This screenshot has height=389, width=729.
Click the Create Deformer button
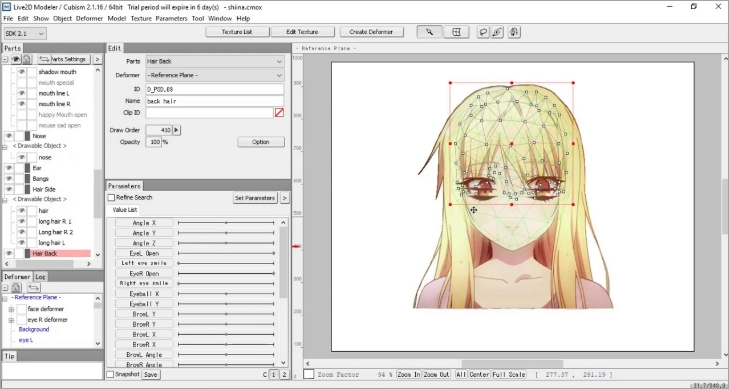pos(371,32)
